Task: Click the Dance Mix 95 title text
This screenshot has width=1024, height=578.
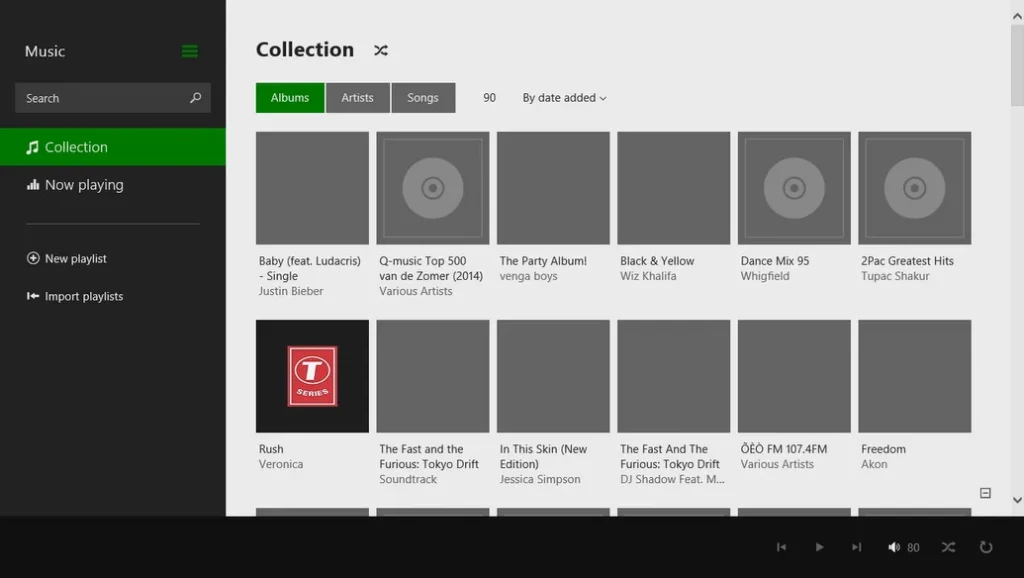Action: pyautogui.click(x=775, y=261)
